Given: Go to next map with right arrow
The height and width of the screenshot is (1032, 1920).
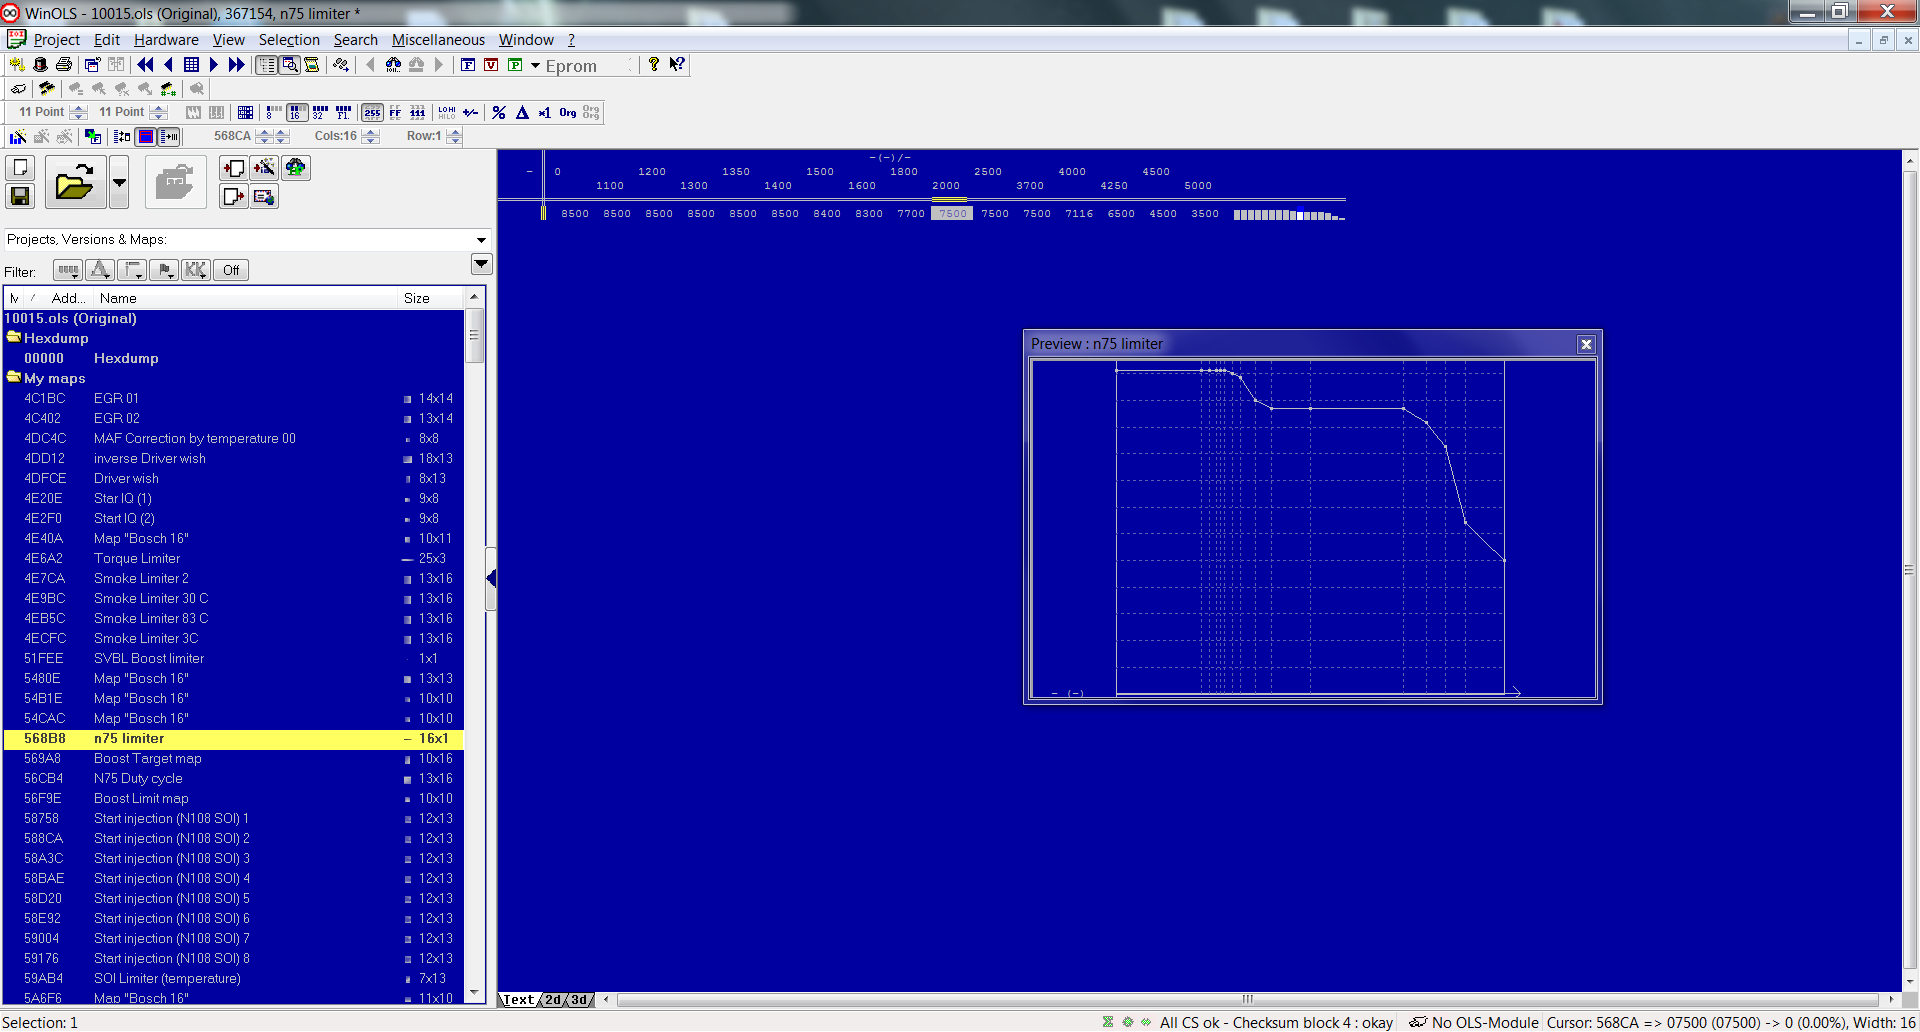Looking at the screenshot, I should [213, 65].
